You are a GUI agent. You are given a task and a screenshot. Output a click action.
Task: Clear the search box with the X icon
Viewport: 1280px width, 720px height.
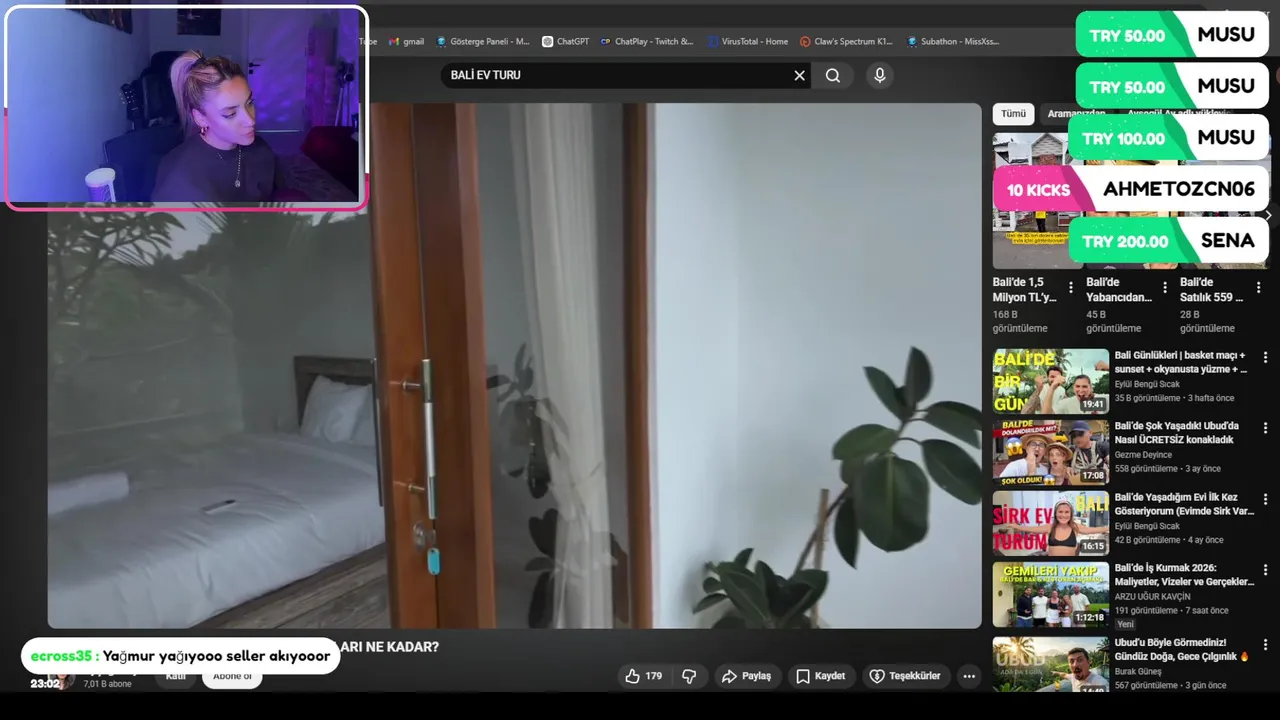[x=799, y=75]
